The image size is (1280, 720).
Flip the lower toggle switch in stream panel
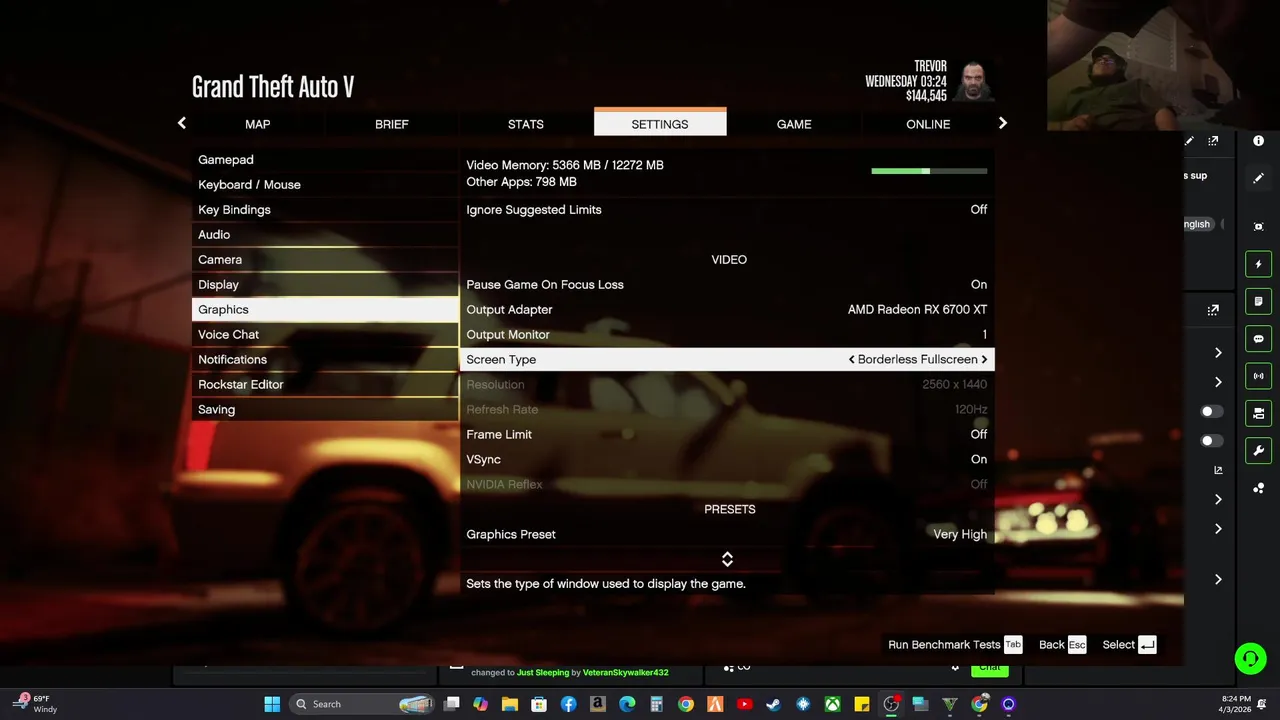pos(1210,440)
